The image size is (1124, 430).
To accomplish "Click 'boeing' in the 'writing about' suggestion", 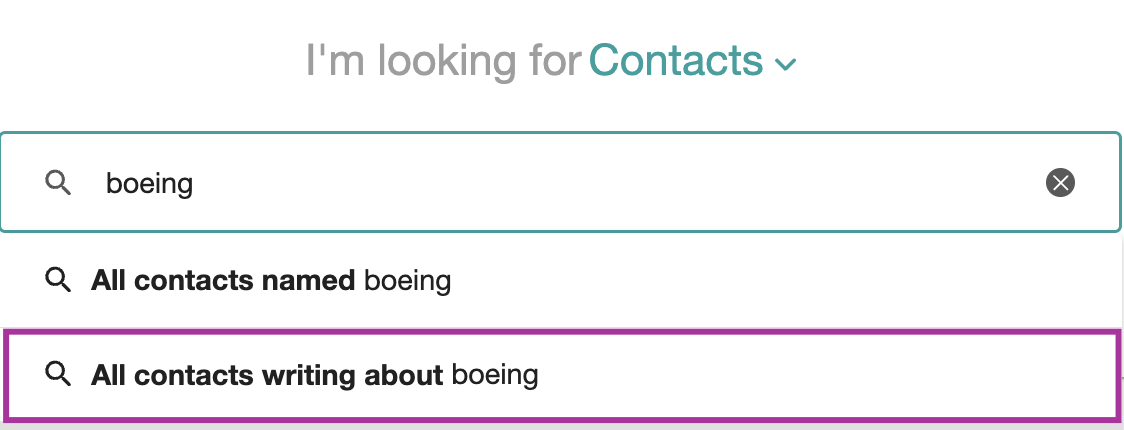I will (495, 376).
